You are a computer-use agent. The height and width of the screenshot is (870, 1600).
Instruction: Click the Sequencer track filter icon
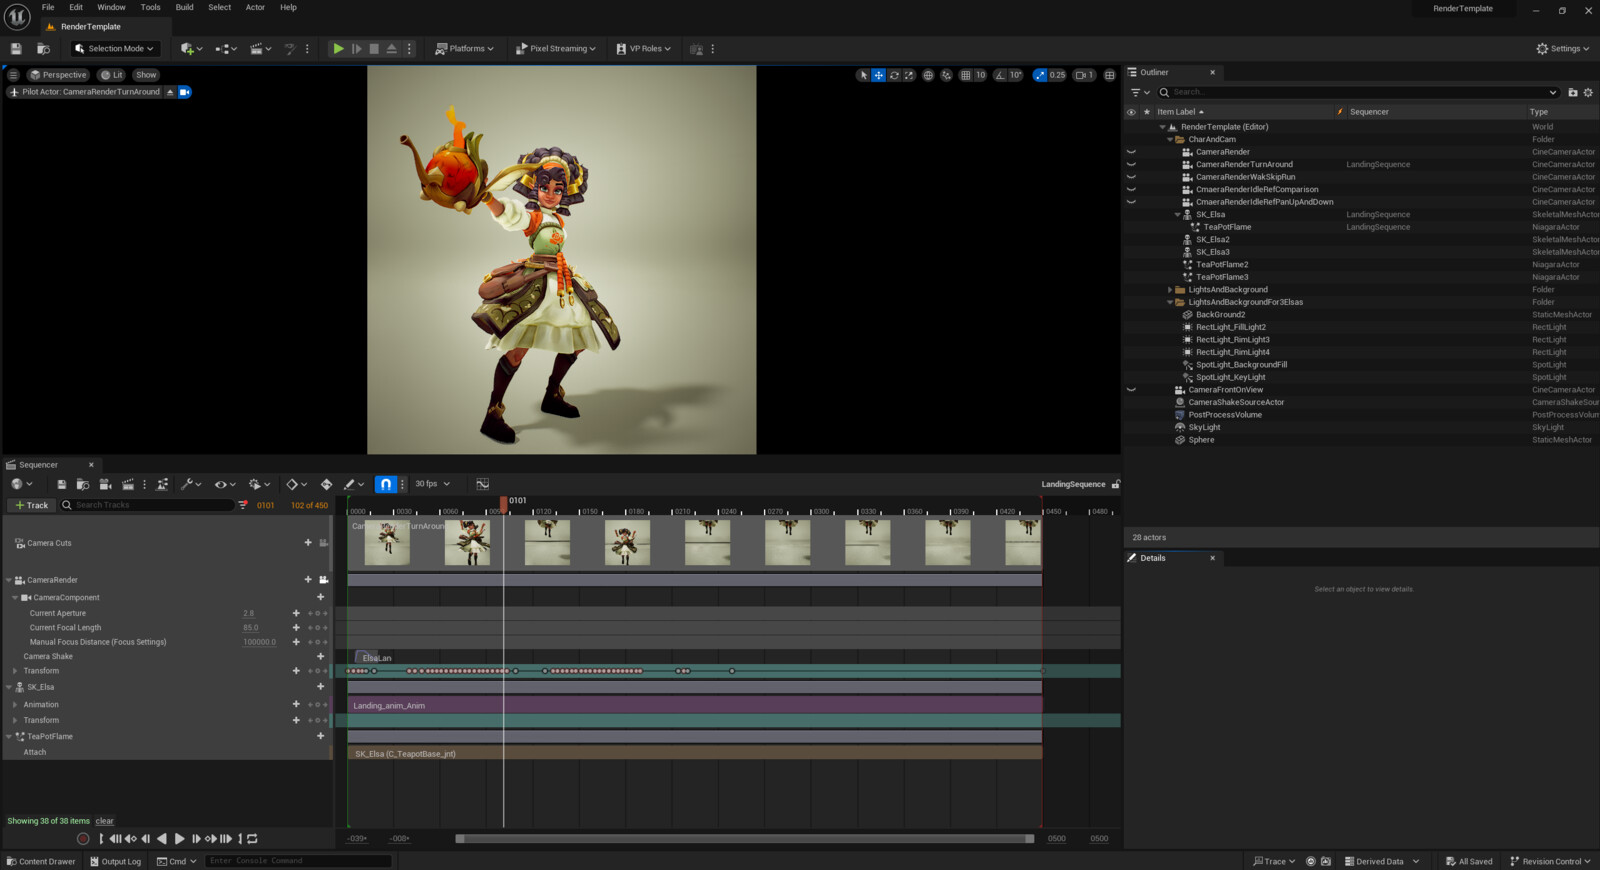tap(242, 505)
